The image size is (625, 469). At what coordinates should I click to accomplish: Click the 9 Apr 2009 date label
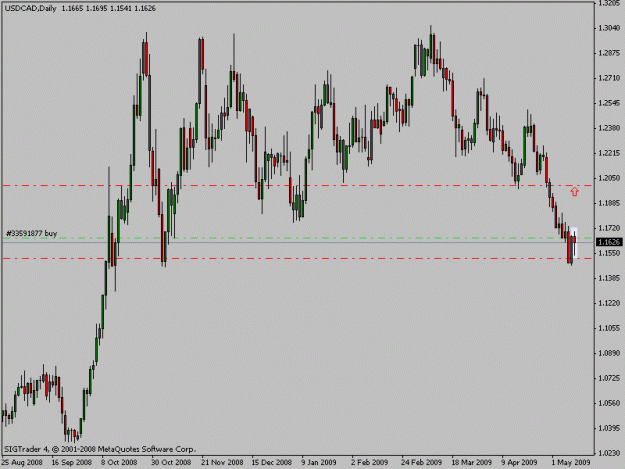coord(519,463)
